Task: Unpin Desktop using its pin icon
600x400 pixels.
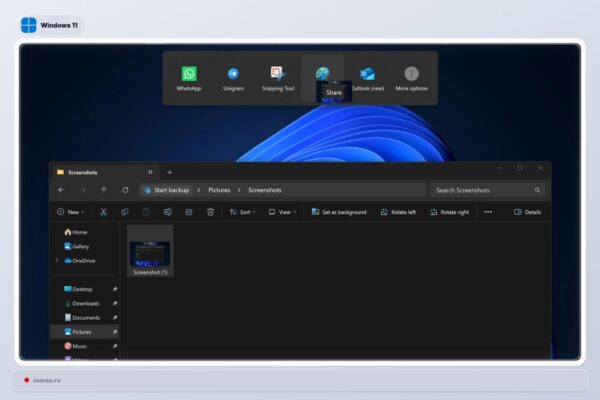Action: 115,289
